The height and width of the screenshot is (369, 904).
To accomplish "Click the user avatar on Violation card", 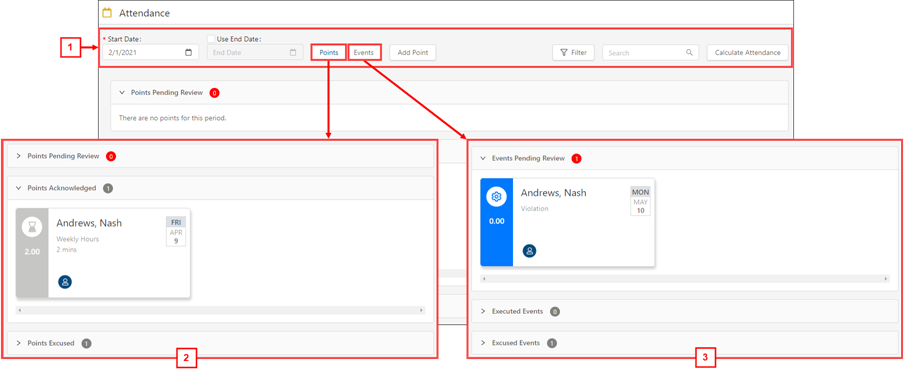I will [x=529, y=251].
